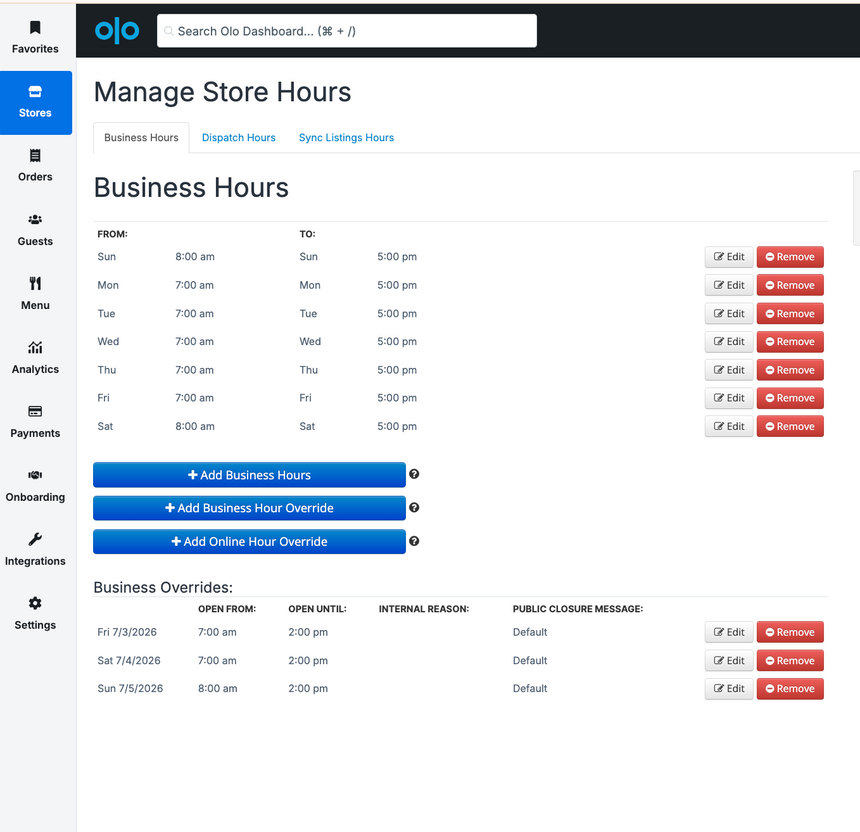Click help icon beside Add Business Hours
Image resolution: width=860 pixels, height=832 pixels.
click(x=414, y=474)
